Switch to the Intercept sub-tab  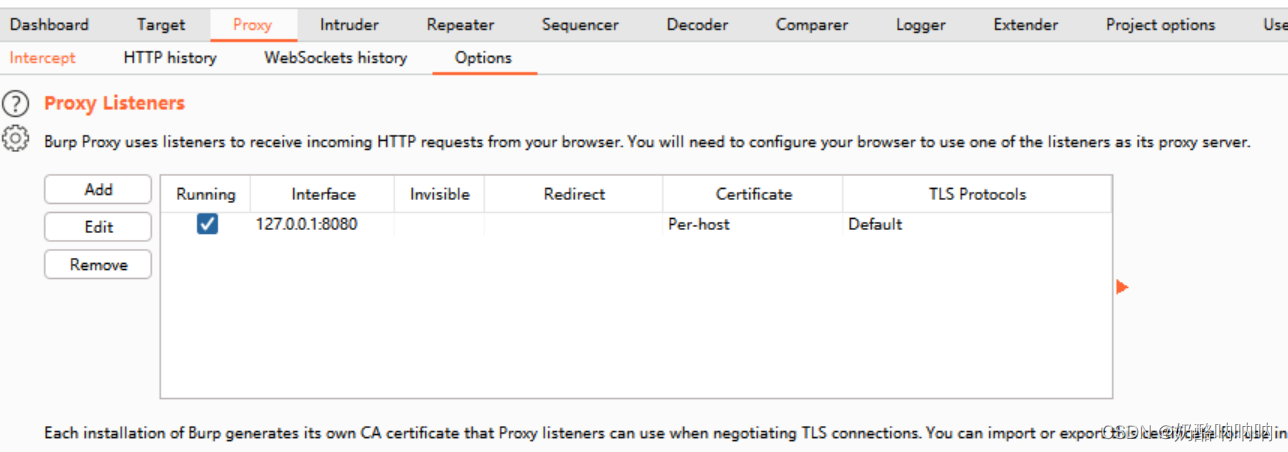[x=43, y=58]
